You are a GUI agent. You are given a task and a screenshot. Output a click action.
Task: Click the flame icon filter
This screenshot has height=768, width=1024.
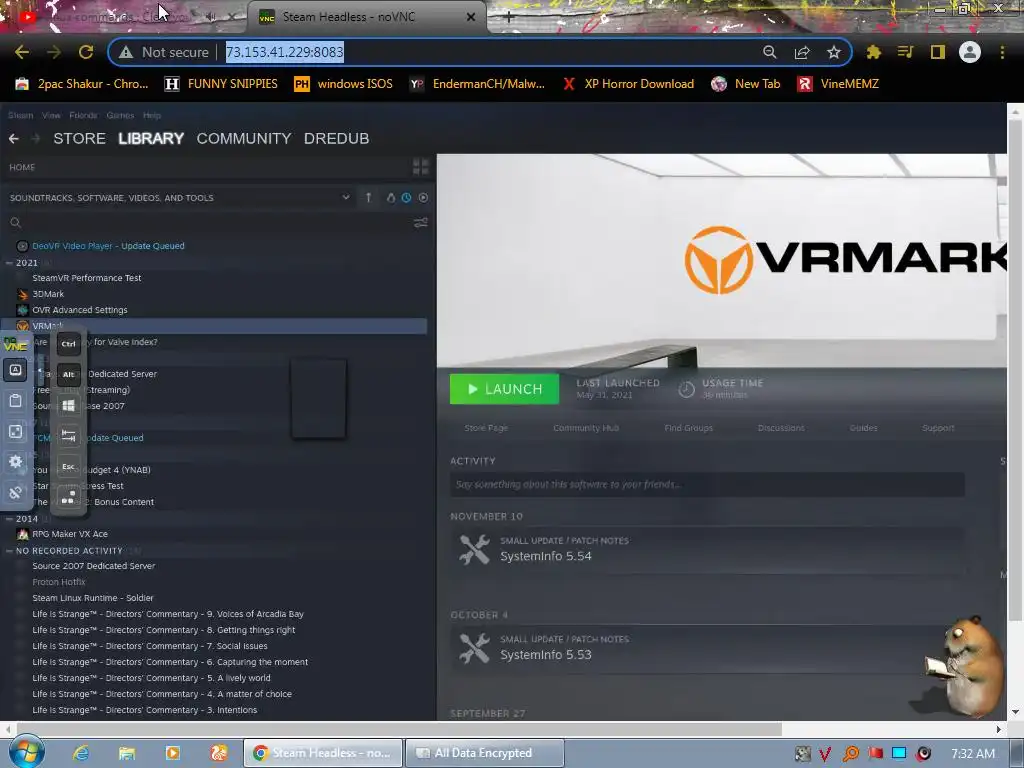(391, 197)
